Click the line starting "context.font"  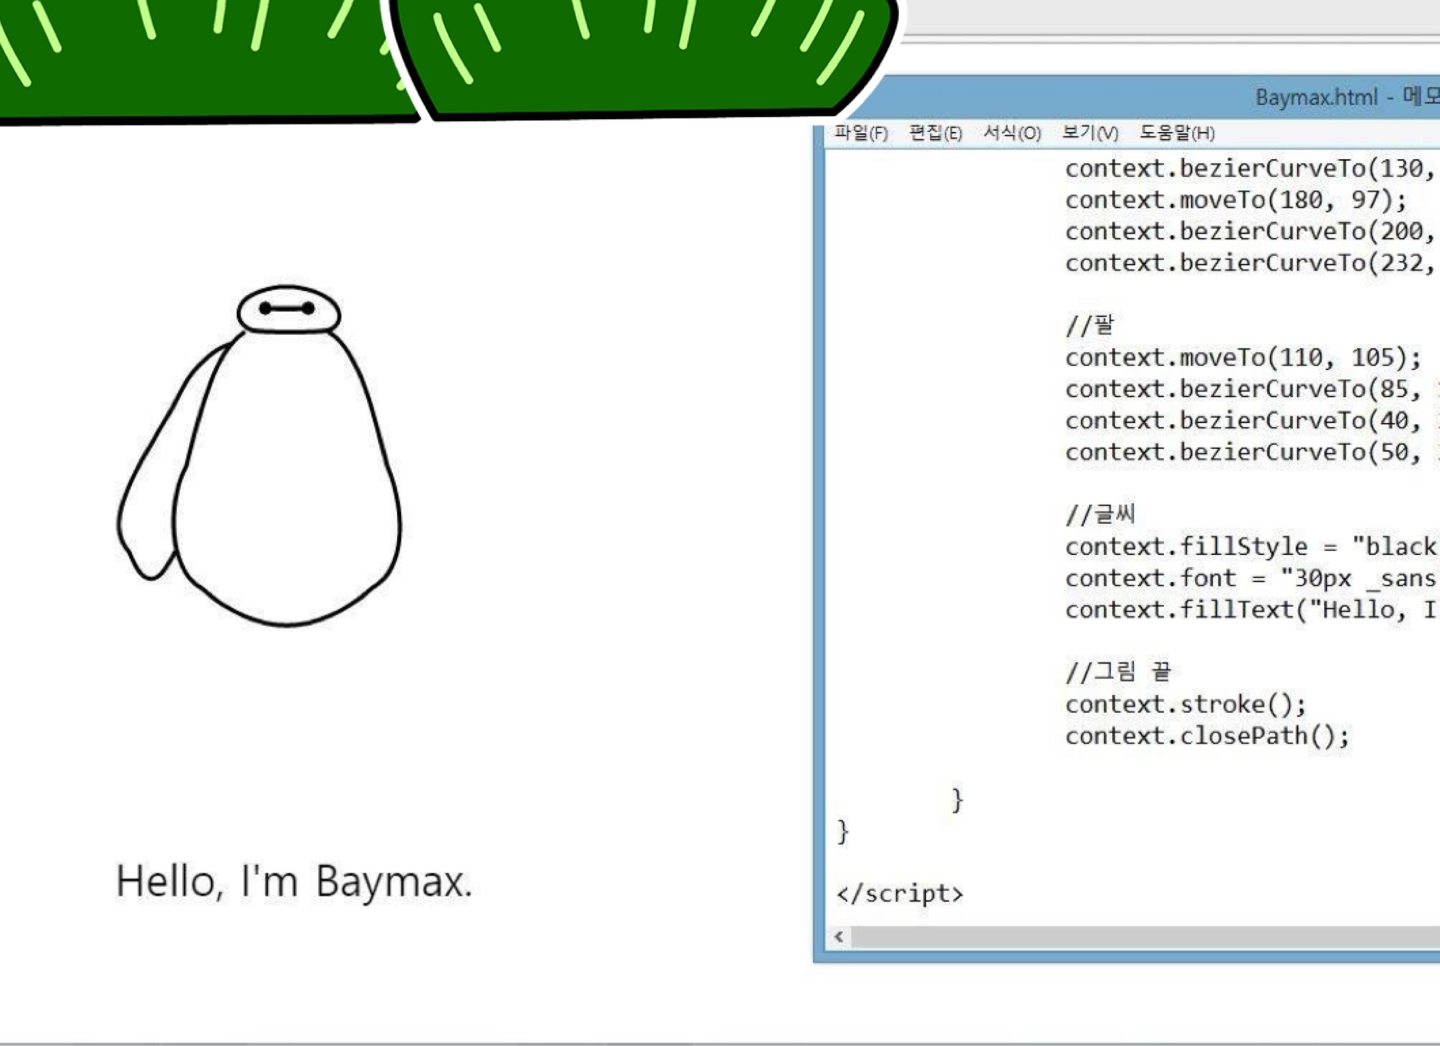1251,578
